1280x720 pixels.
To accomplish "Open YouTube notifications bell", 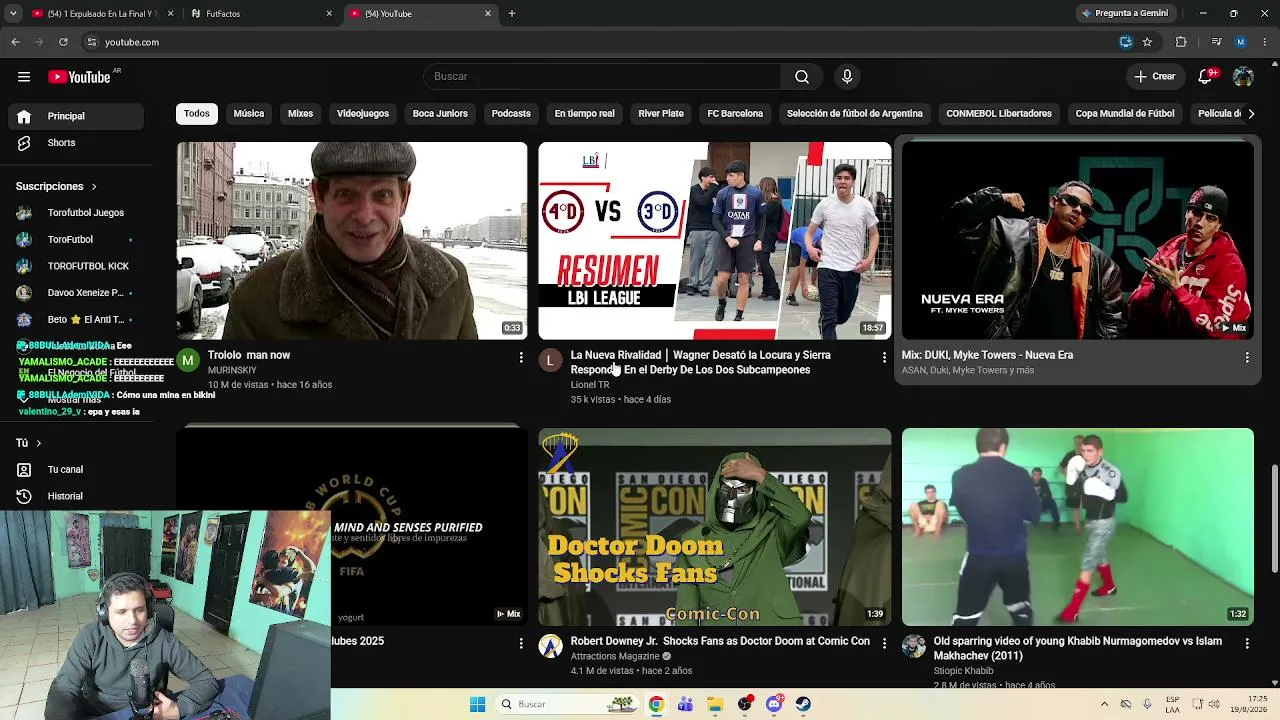I will pyautogui.click(x=1205, y=77).
